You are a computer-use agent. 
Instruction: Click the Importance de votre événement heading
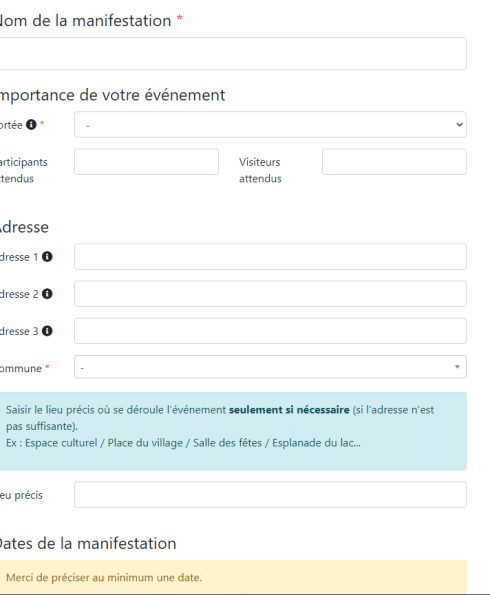pos(112,95)
